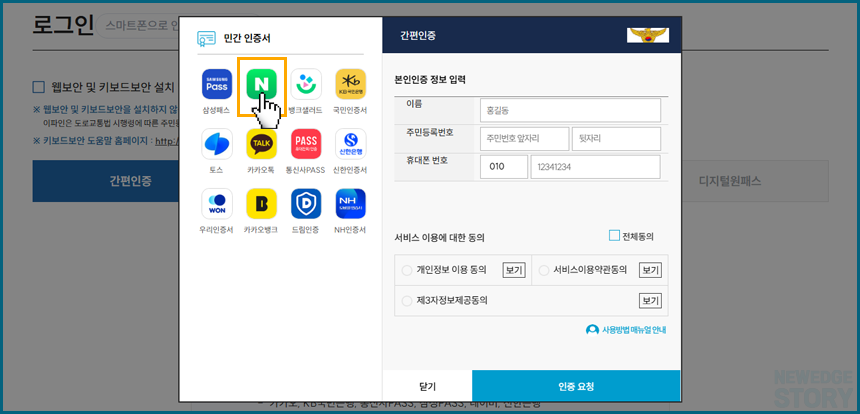Select the 드림인증 shield icon
This screenshot has width=860, height=414.
306,203
